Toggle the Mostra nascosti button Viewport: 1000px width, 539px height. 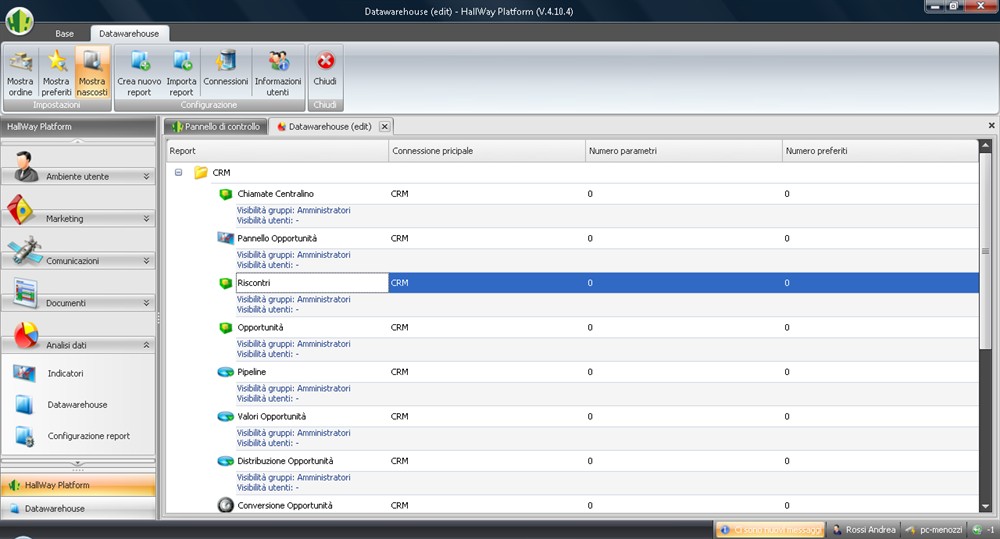click(x=92, y=72)
